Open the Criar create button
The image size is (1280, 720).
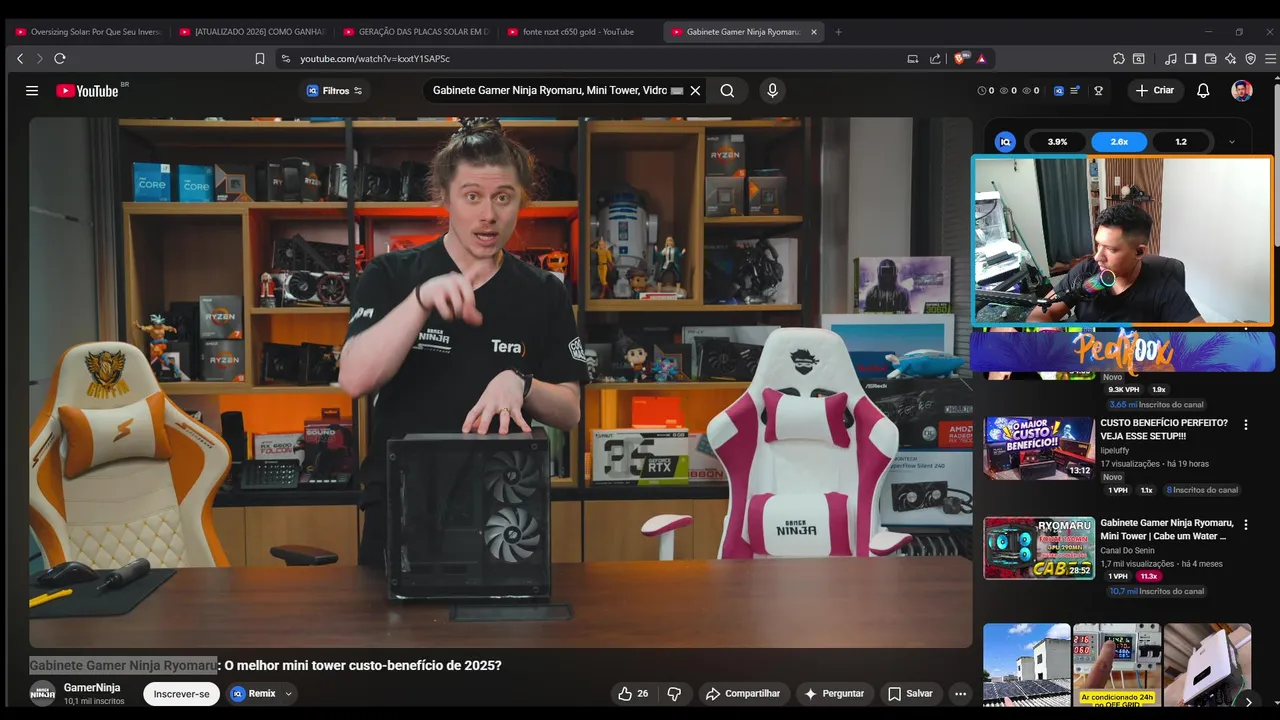coord(1155,91)
